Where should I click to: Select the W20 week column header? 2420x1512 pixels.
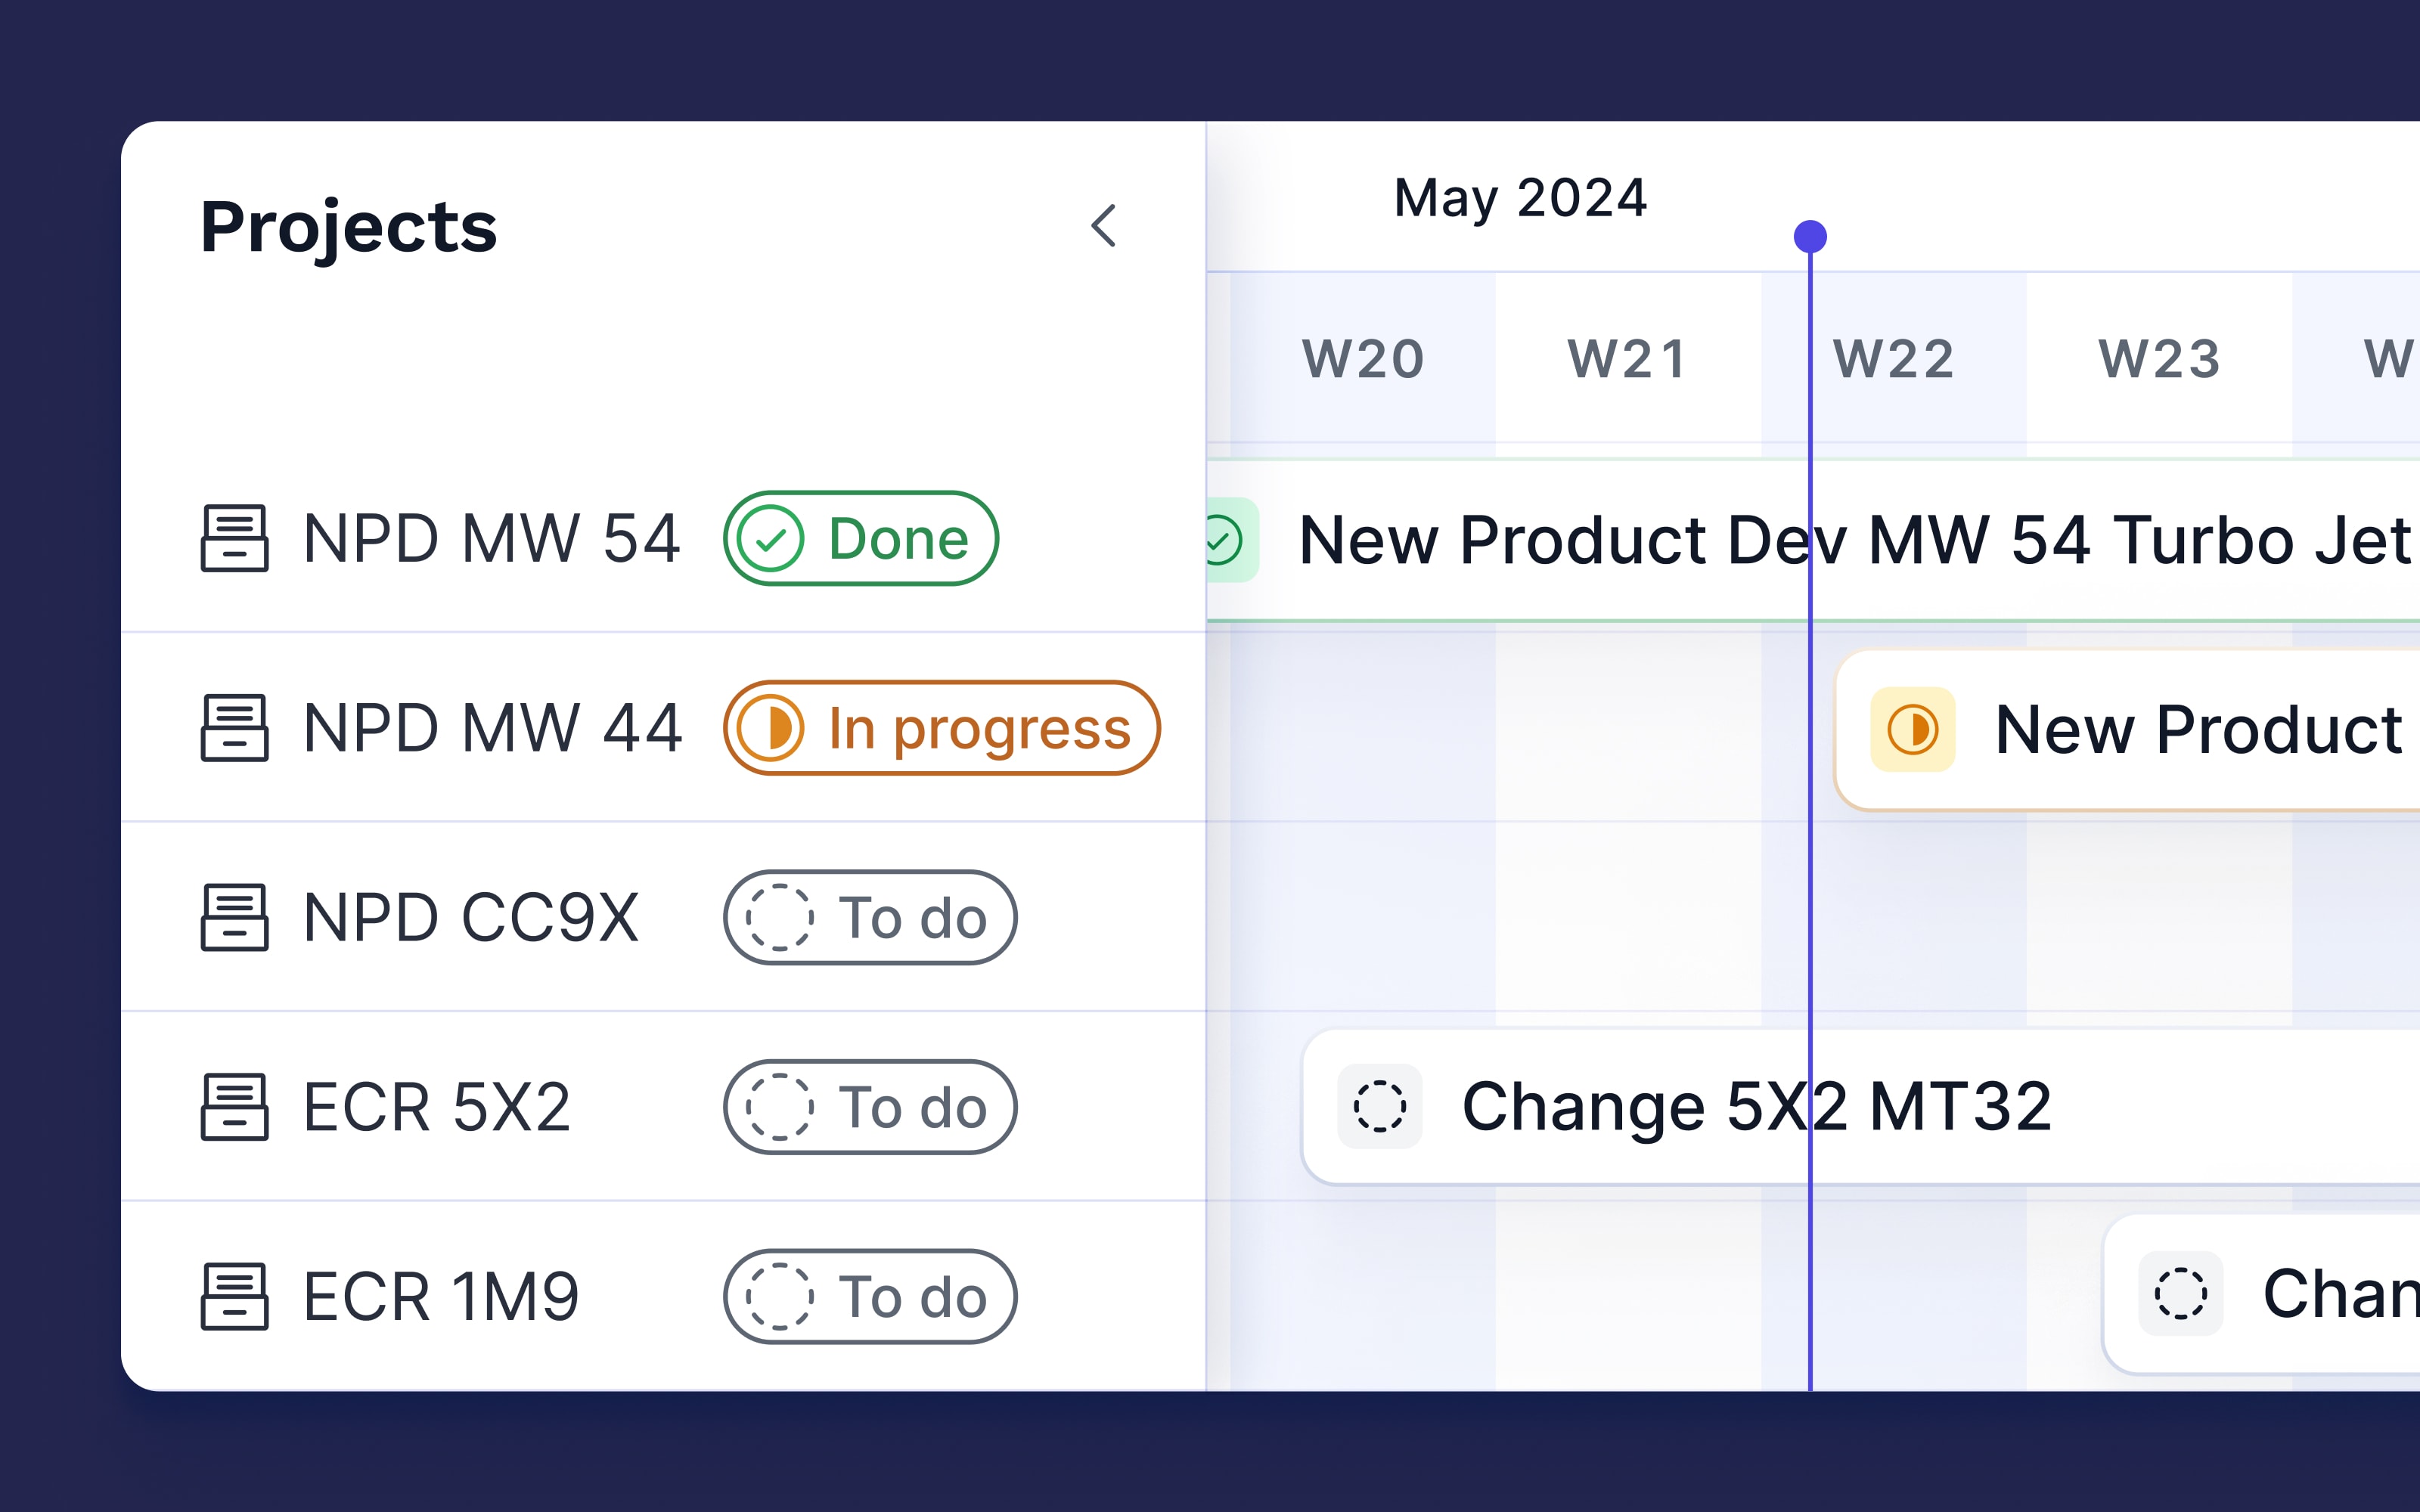(1363, 359)
